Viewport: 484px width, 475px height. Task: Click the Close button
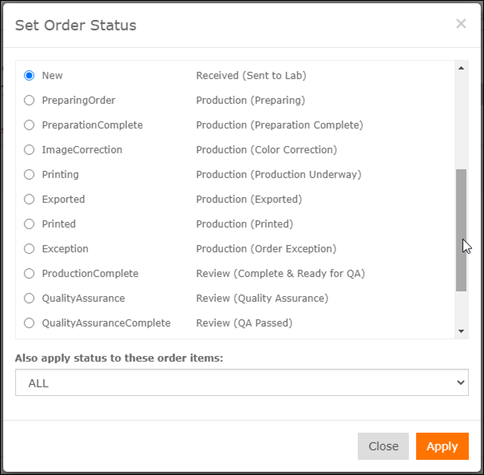pos(383,446)
